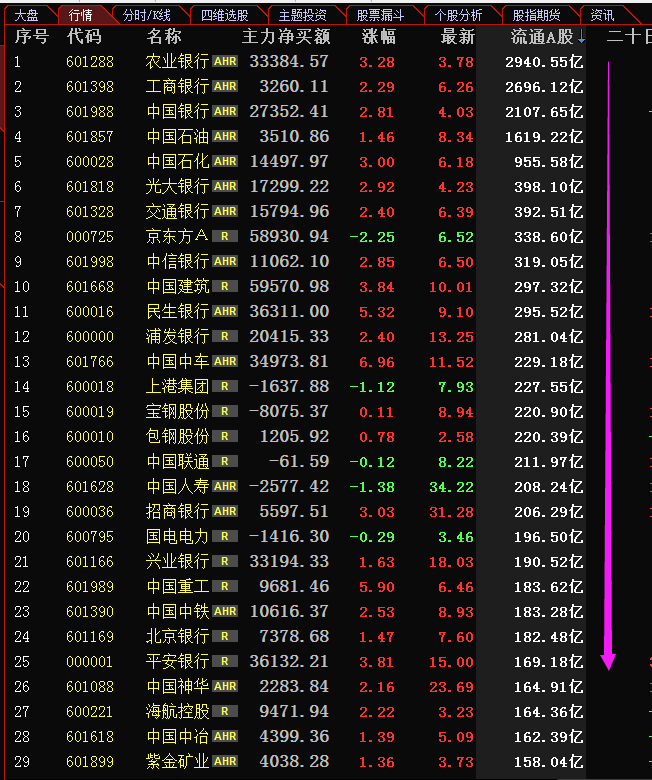652x780 pixels.
Task: Click the AHR badge next to 招商银行
Action: 225,511
